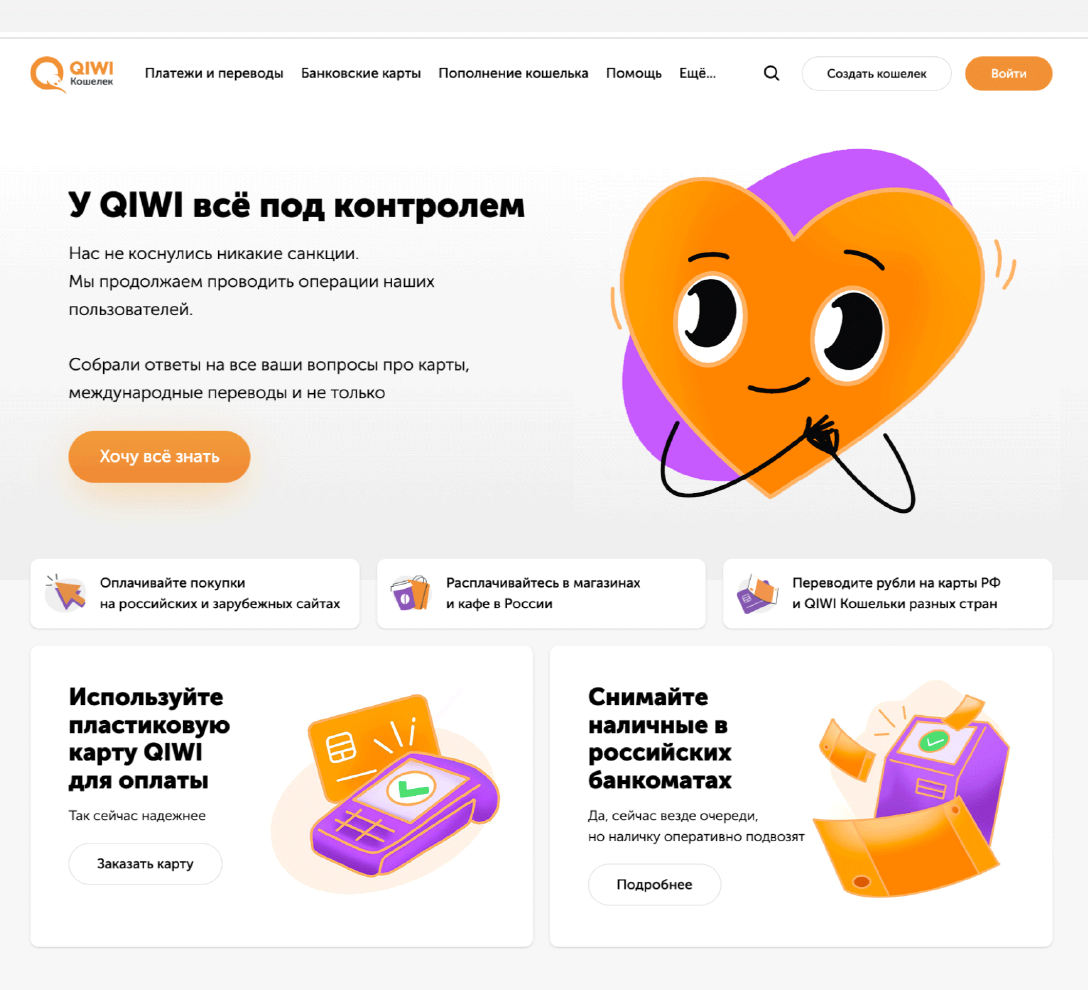The image size is (1088, 990).
Task: Click the orange Войти button
Action: tap(1008, 74)
